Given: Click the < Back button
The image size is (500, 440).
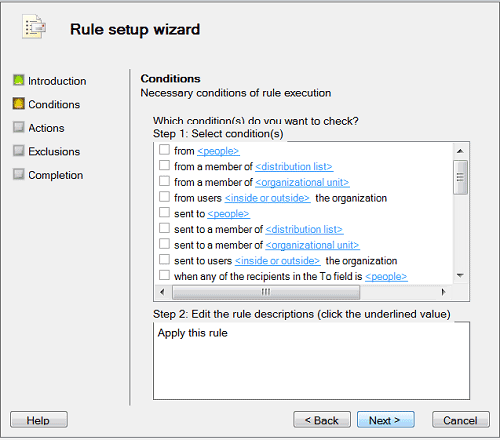Looking at the screenshot, I should (x=322, y=420).
